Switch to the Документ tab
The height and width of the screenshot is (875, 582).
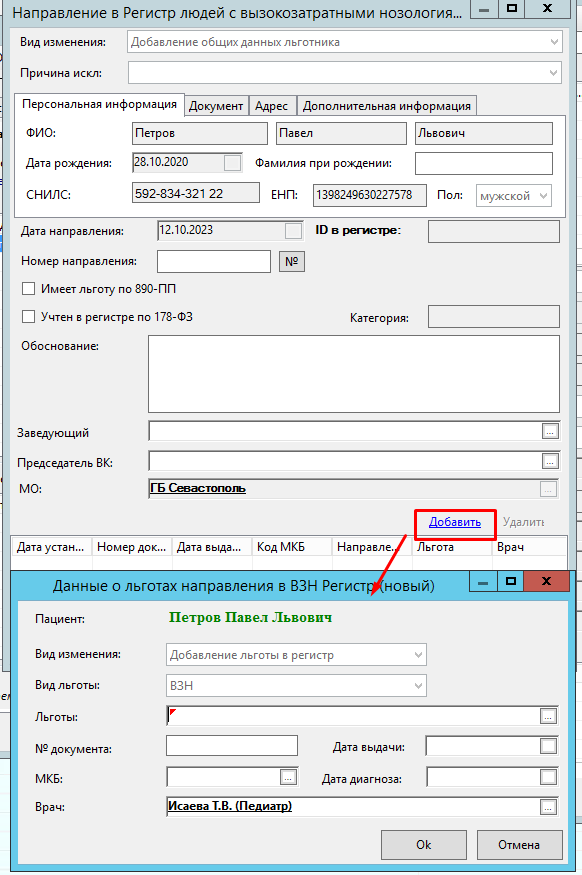click(216, 106)
